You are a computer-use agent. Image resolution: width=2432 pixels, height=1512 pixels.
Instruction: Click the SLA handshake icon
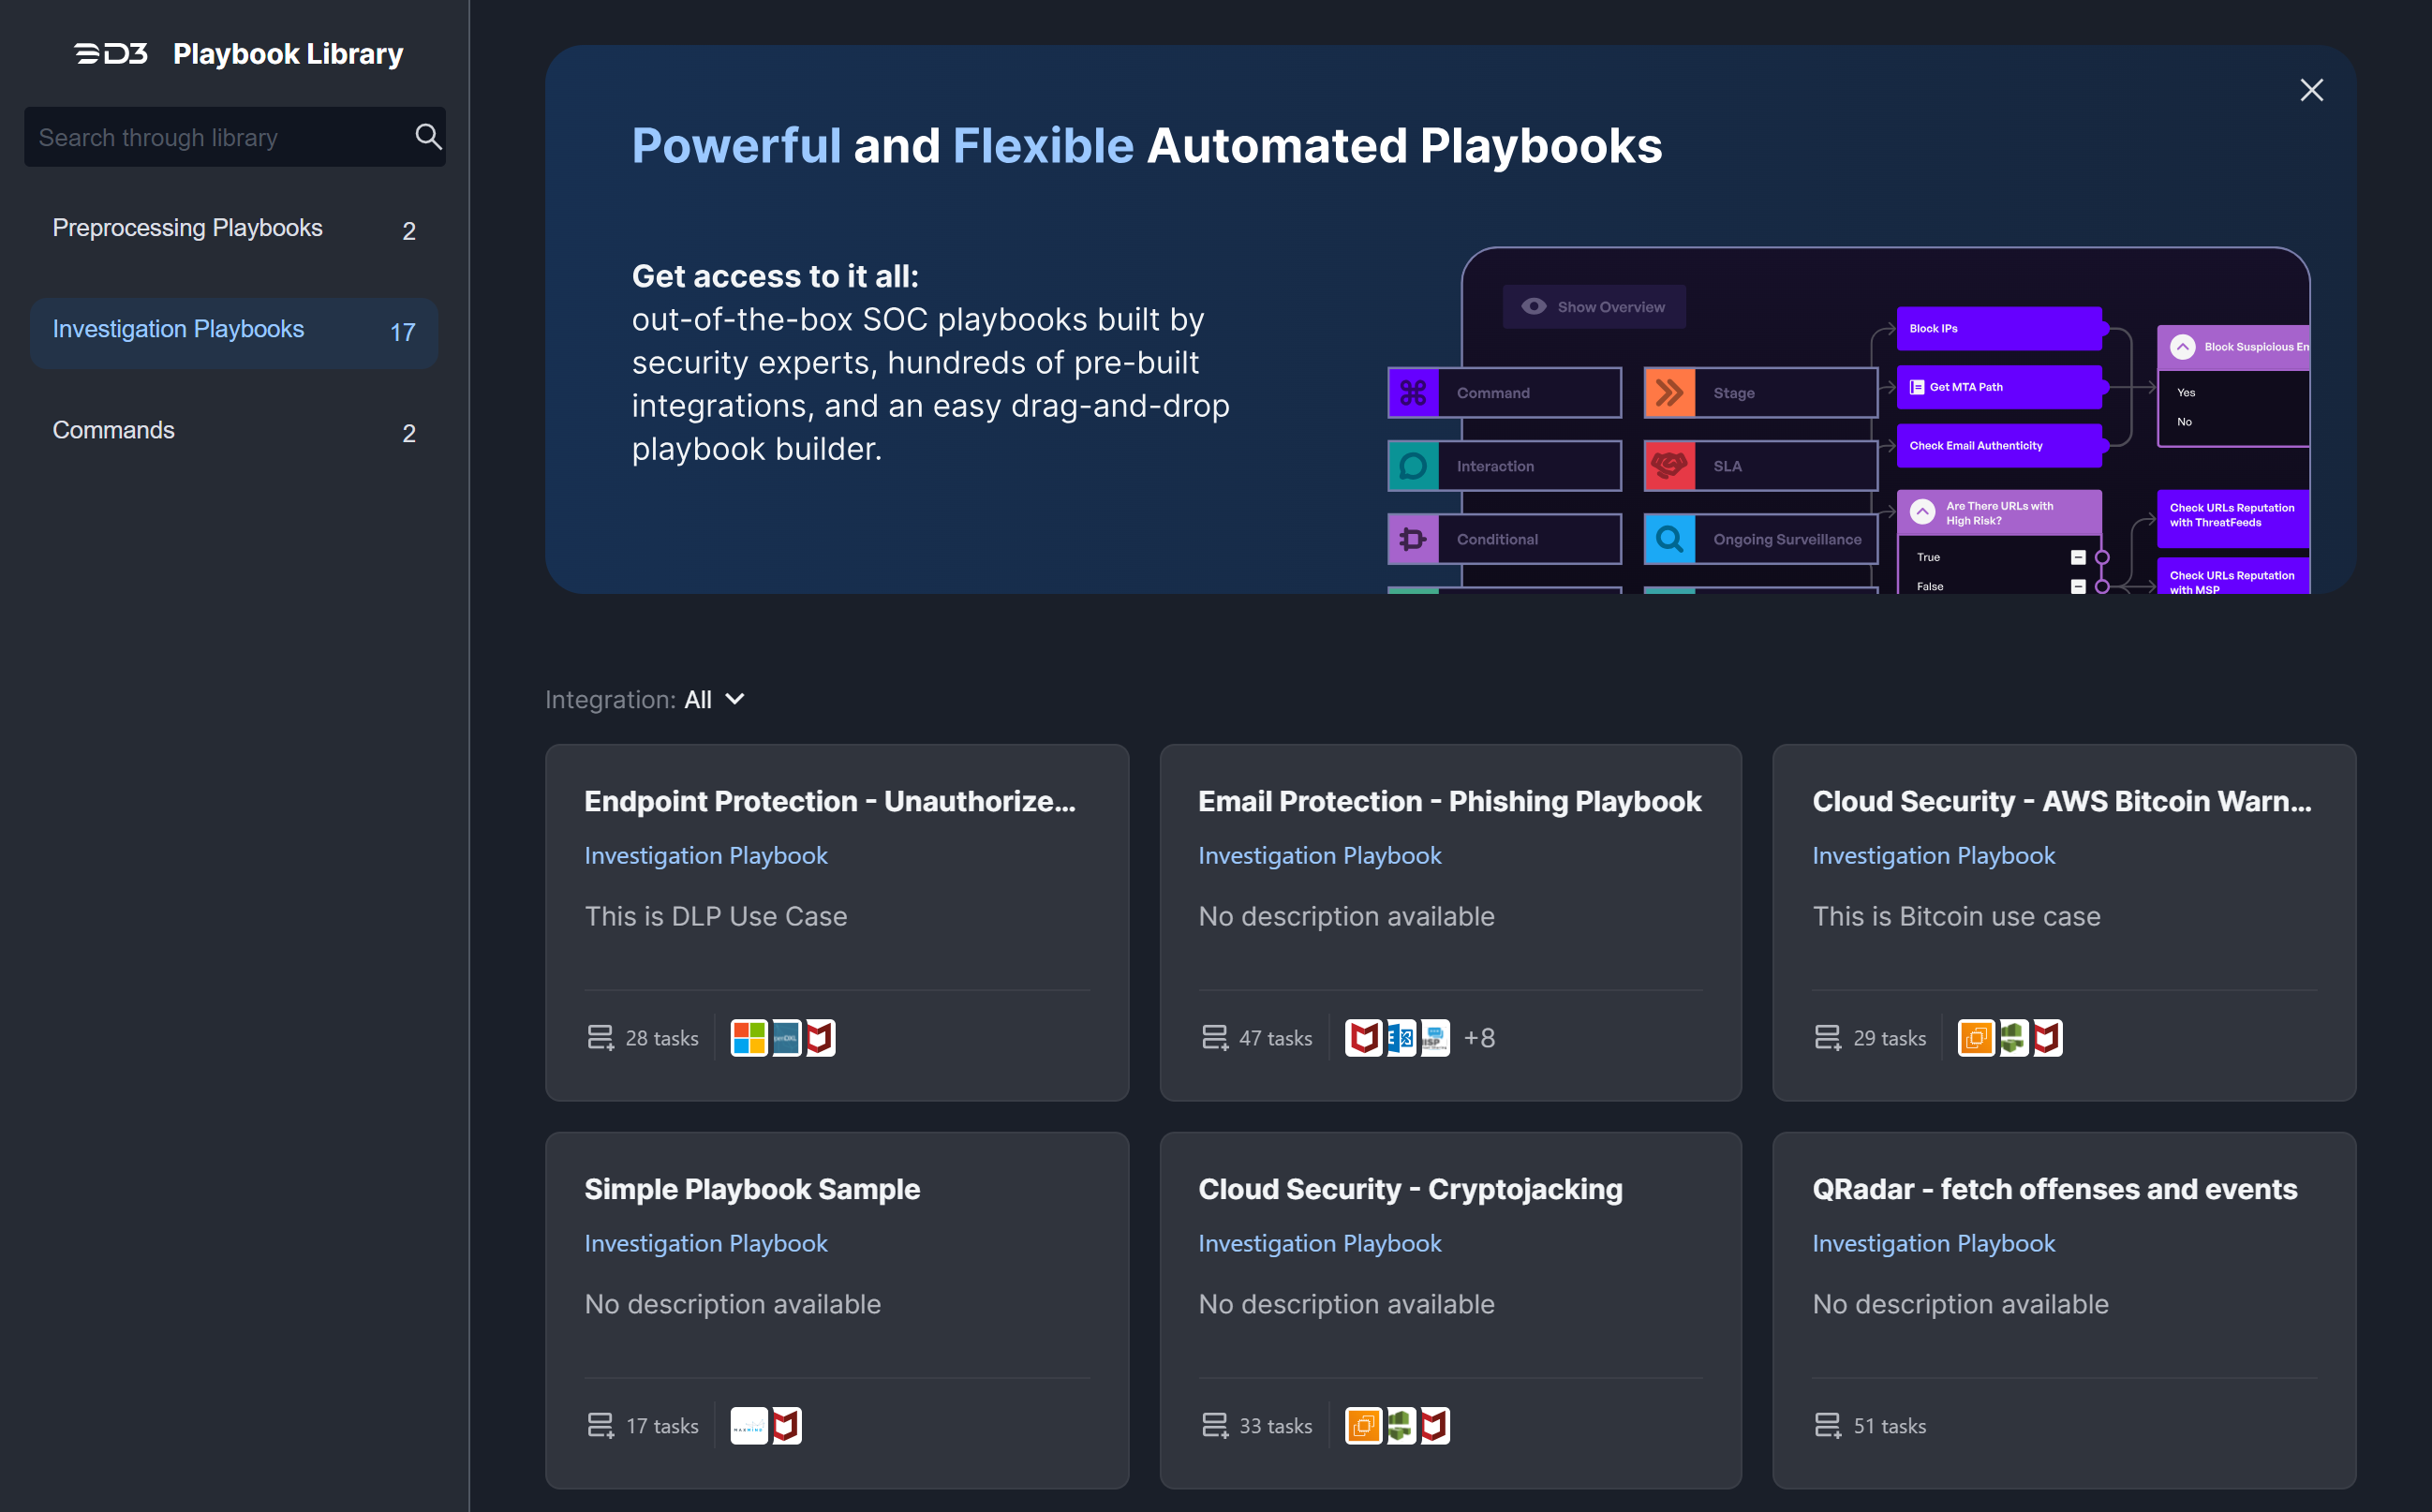tap(1669, 466)
